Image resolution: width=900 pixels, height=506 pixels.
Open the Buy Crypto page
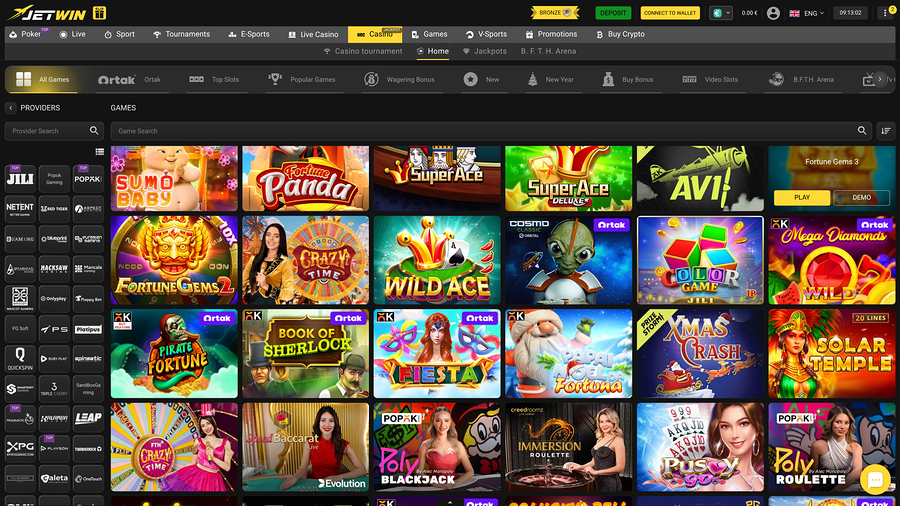coord(620,34)
